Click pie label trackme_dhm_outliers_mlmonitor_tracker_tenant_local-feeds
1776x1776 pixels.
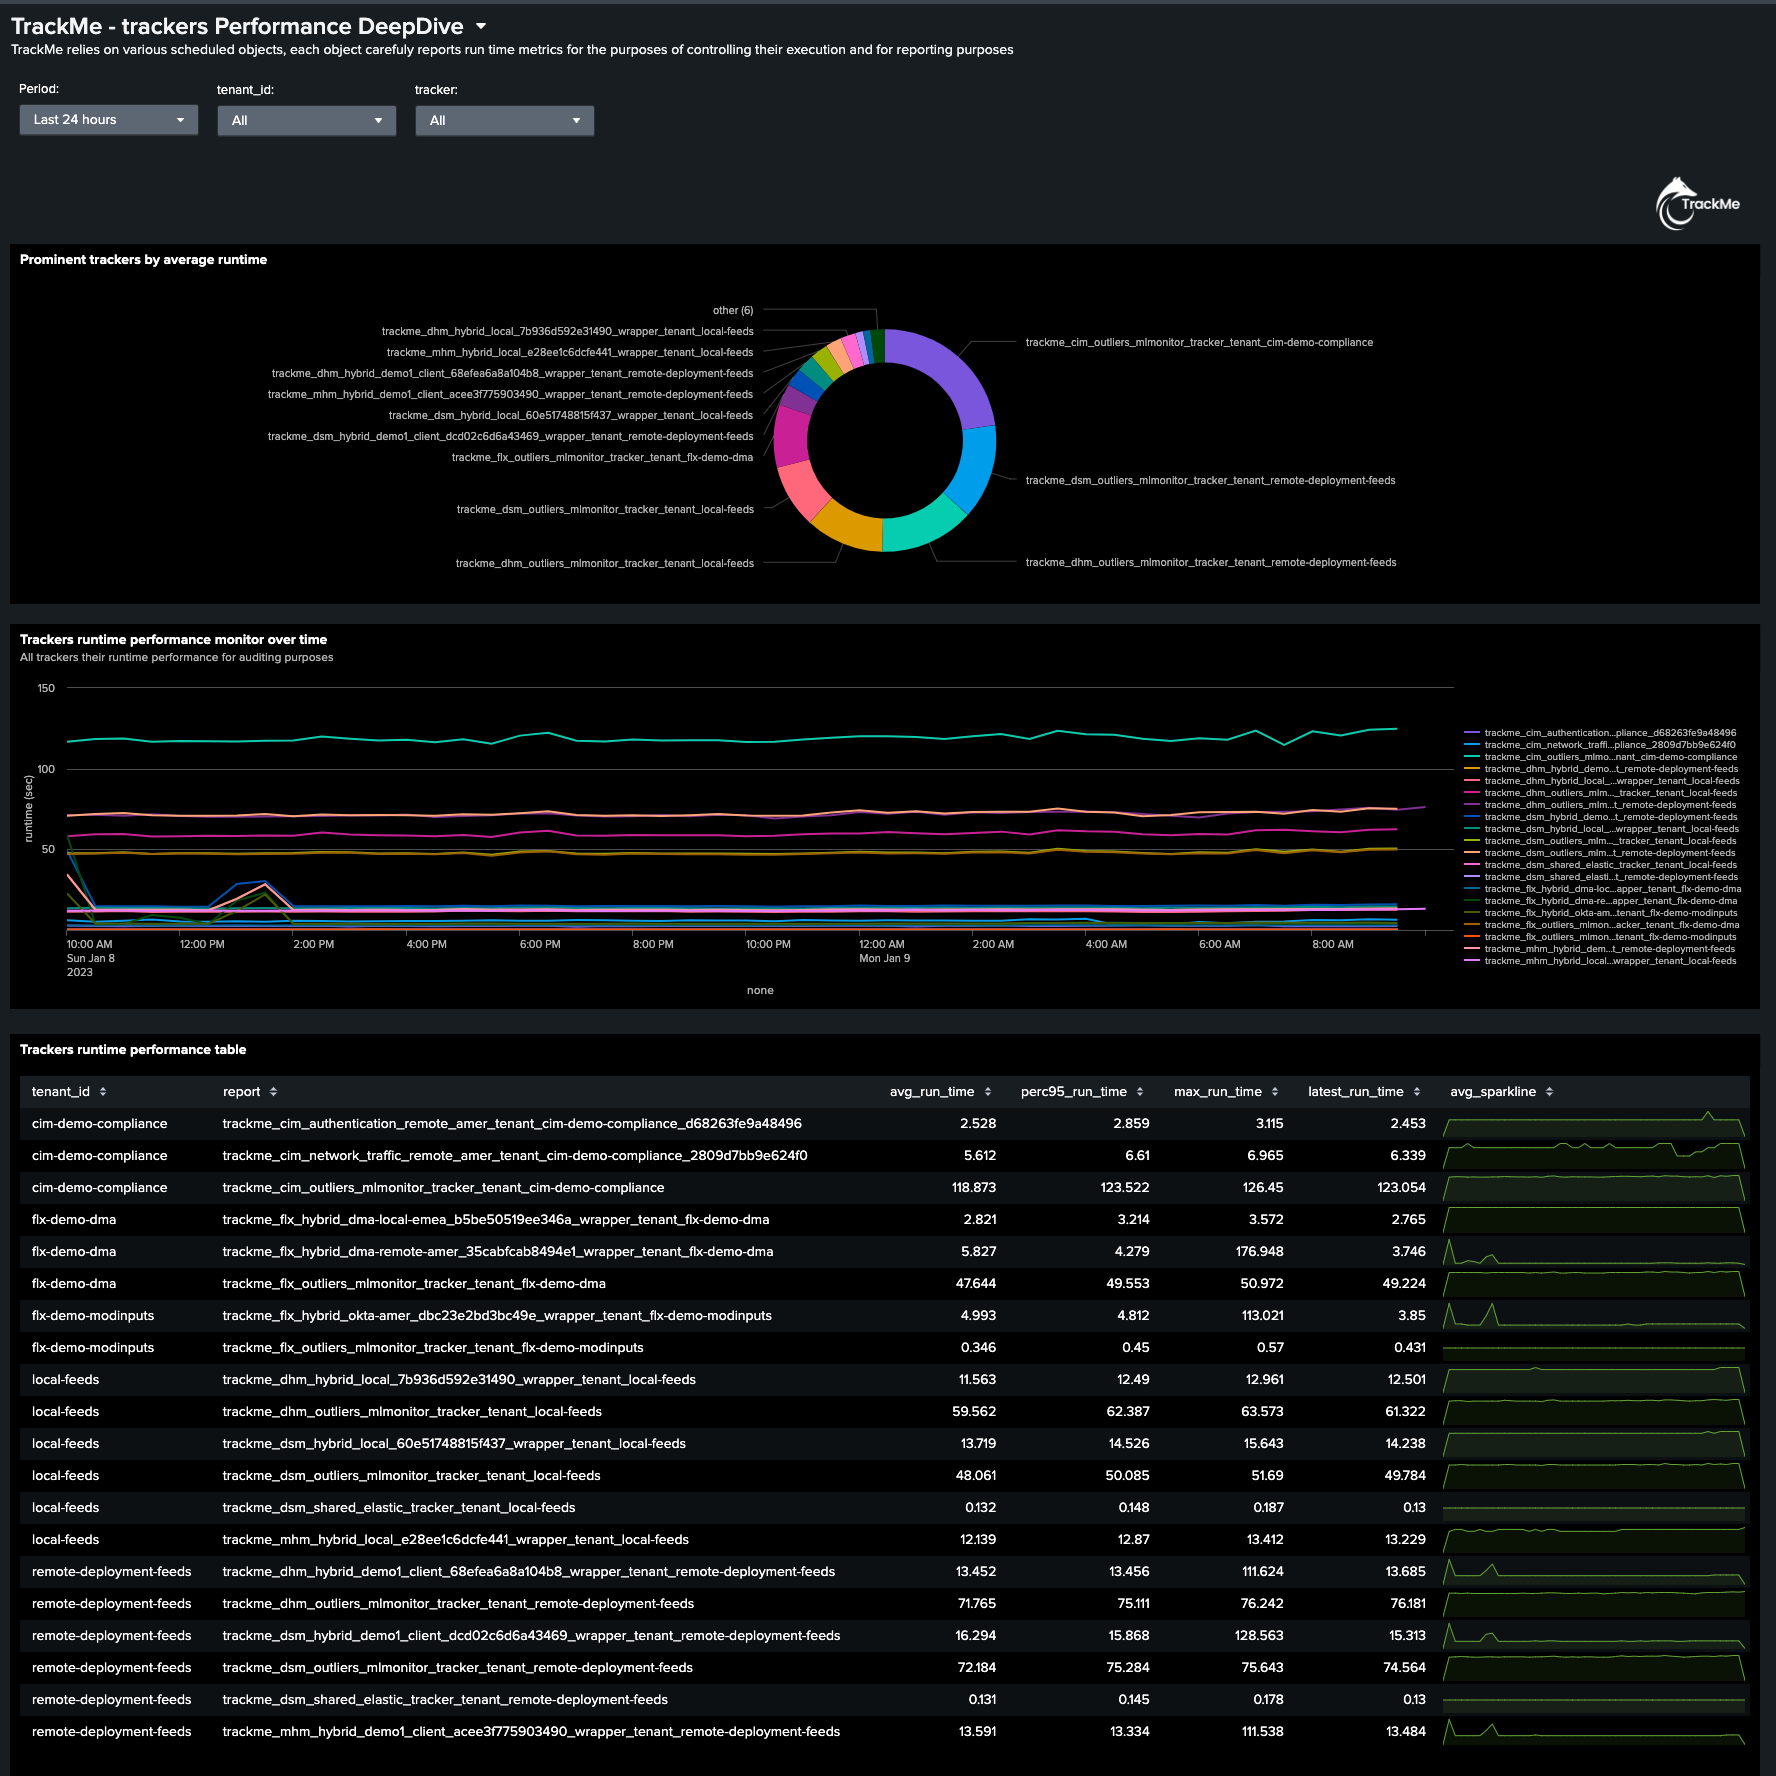pyautogui.click(x=605, y=564)
